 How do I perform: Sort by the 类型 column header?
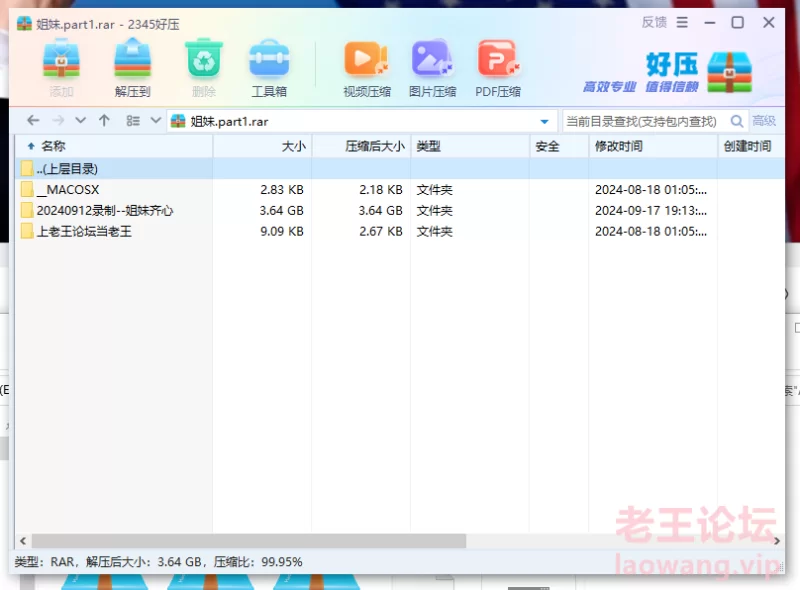click(x=470, y=146)
